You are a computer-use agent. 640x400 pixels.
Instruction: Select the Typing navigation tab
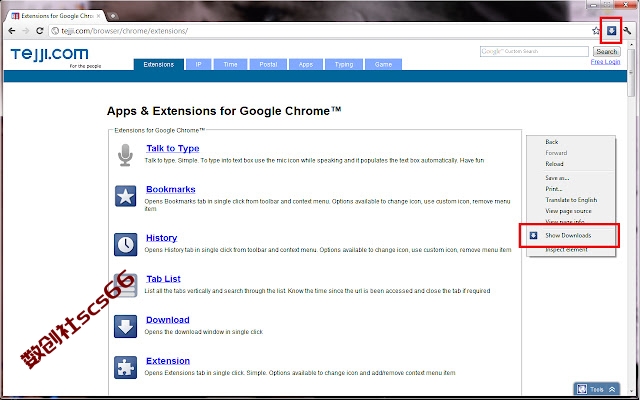(x=344, y=64)
